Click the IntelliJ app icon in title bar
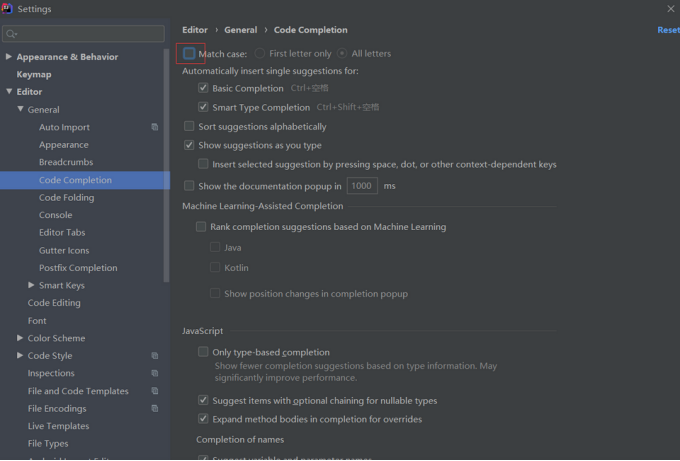The height and width of the screenshot is (461, 680). coord(7,8)
